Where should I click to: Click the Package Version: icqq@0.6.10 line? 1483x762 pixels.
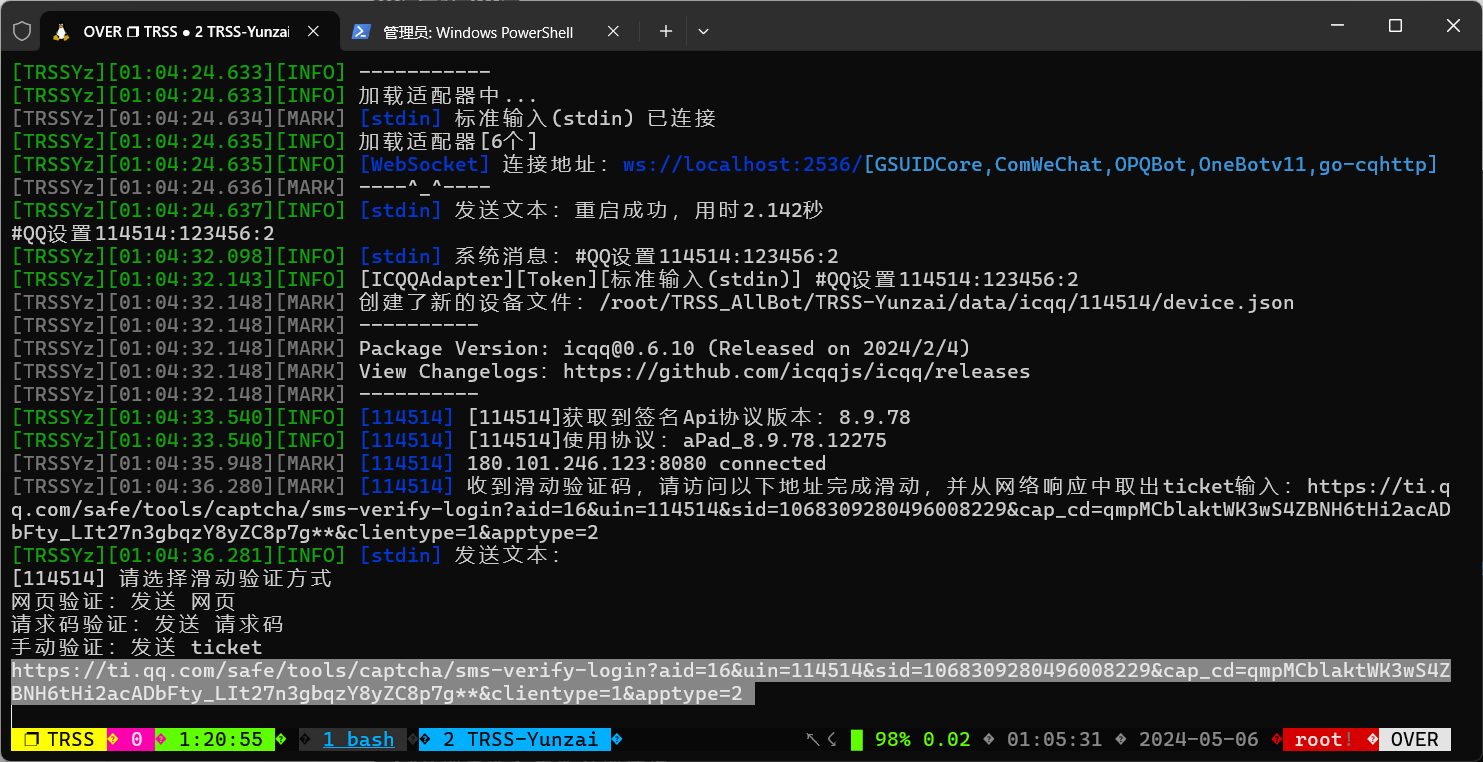pyautogui.click(x=664, y=348)
